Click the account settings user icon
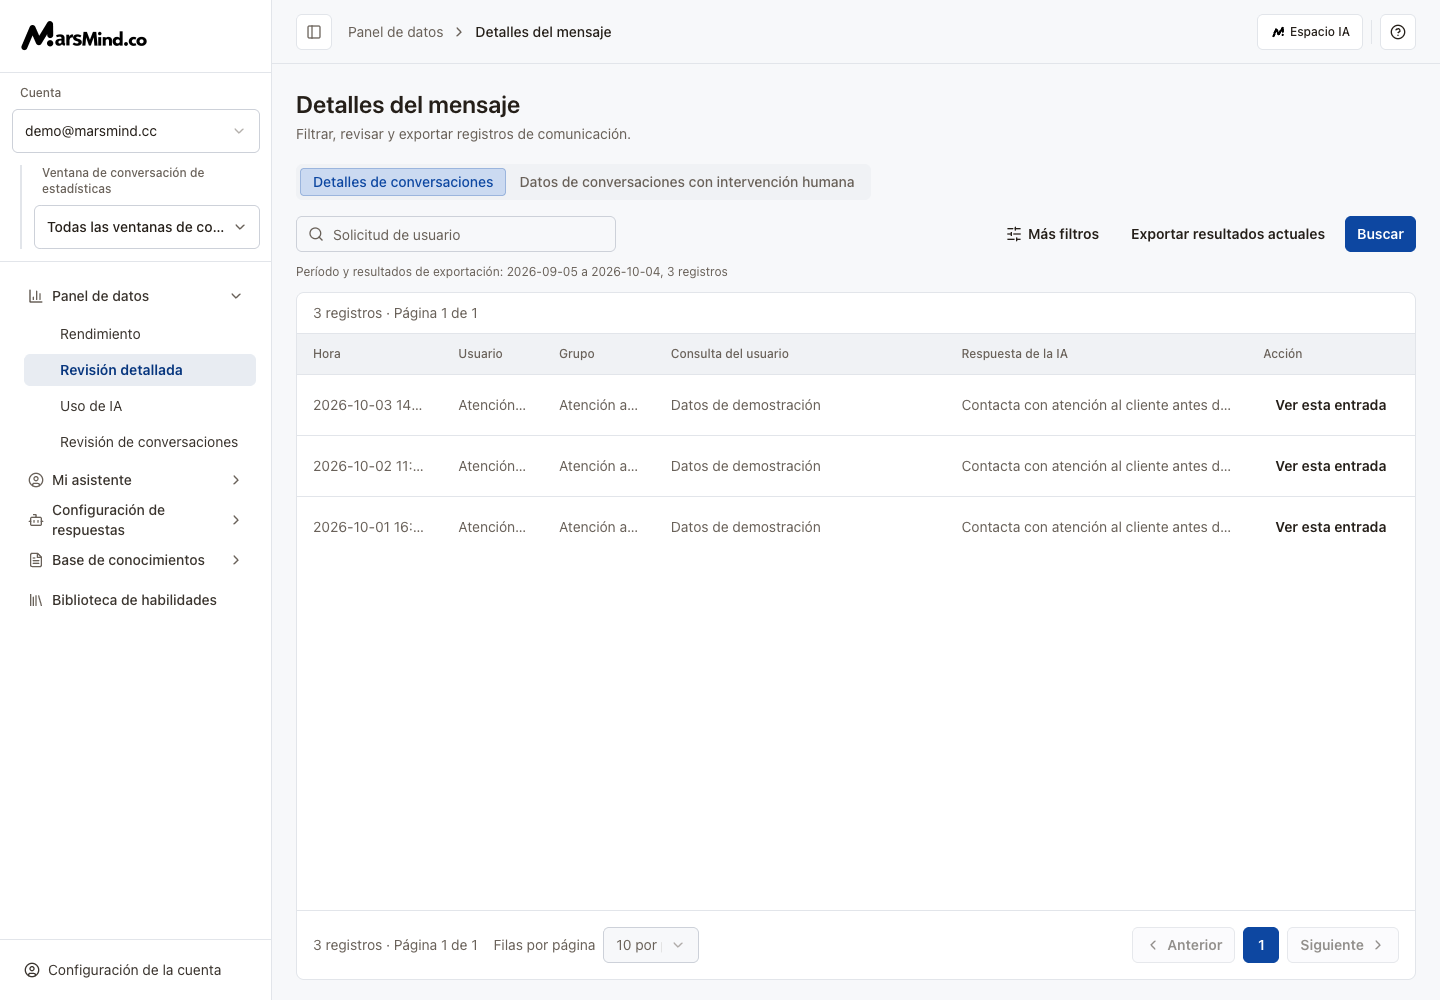 [32, 970]
